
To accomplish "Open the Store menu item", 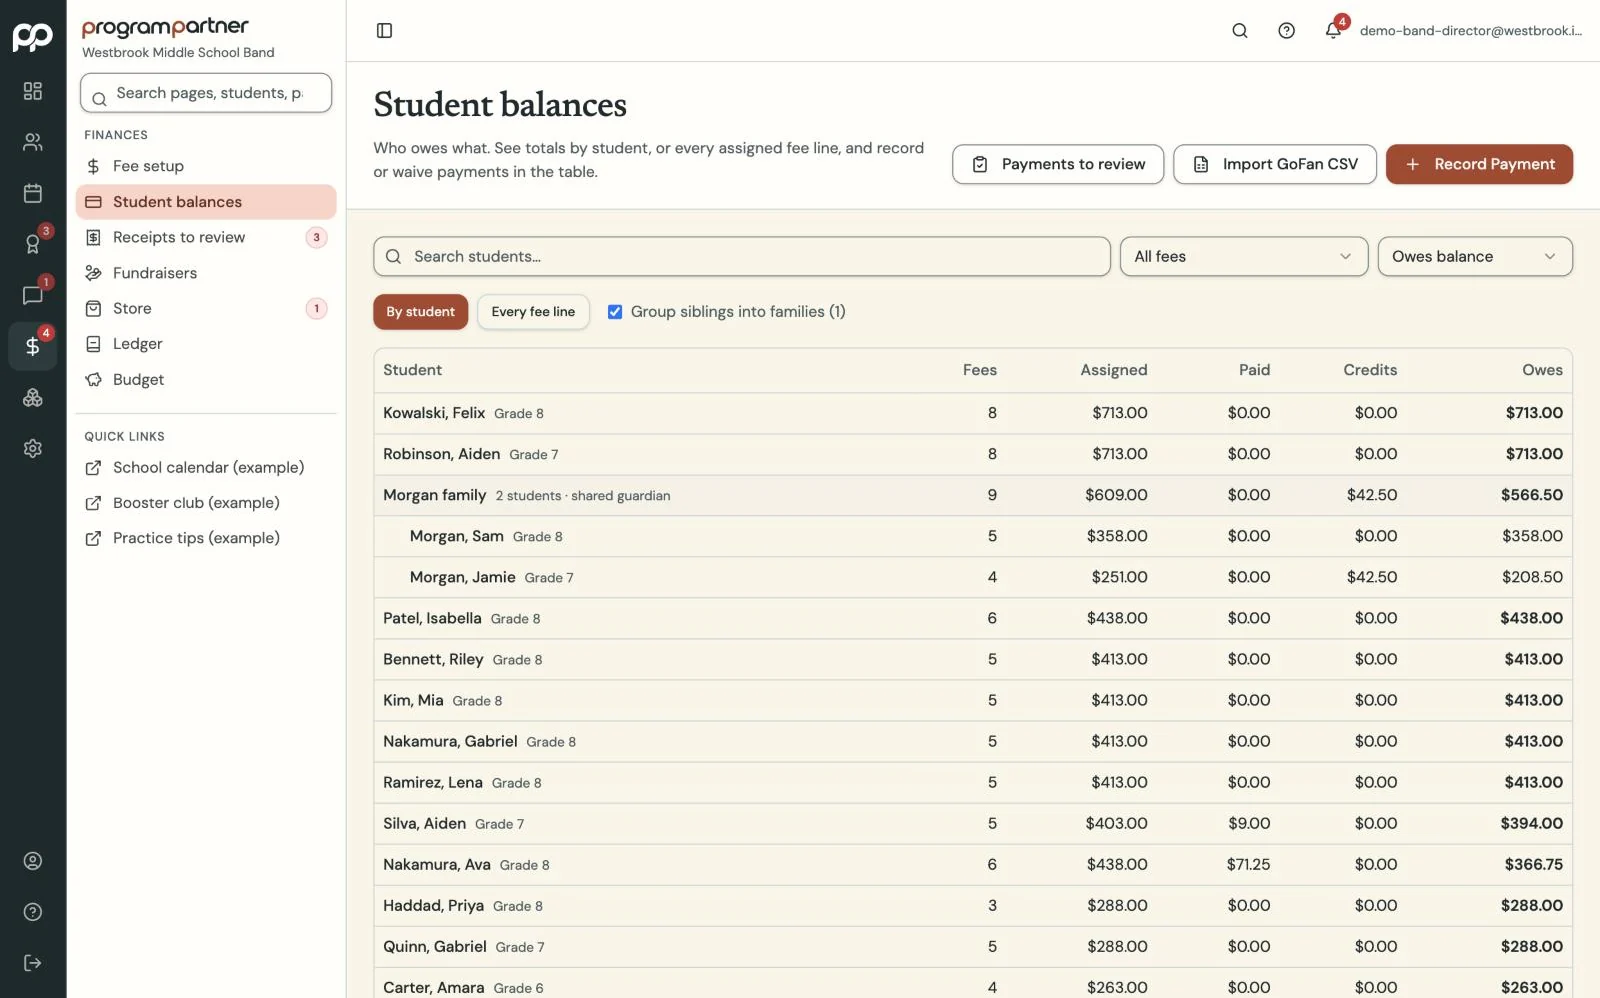I will (x=206, y=308).
